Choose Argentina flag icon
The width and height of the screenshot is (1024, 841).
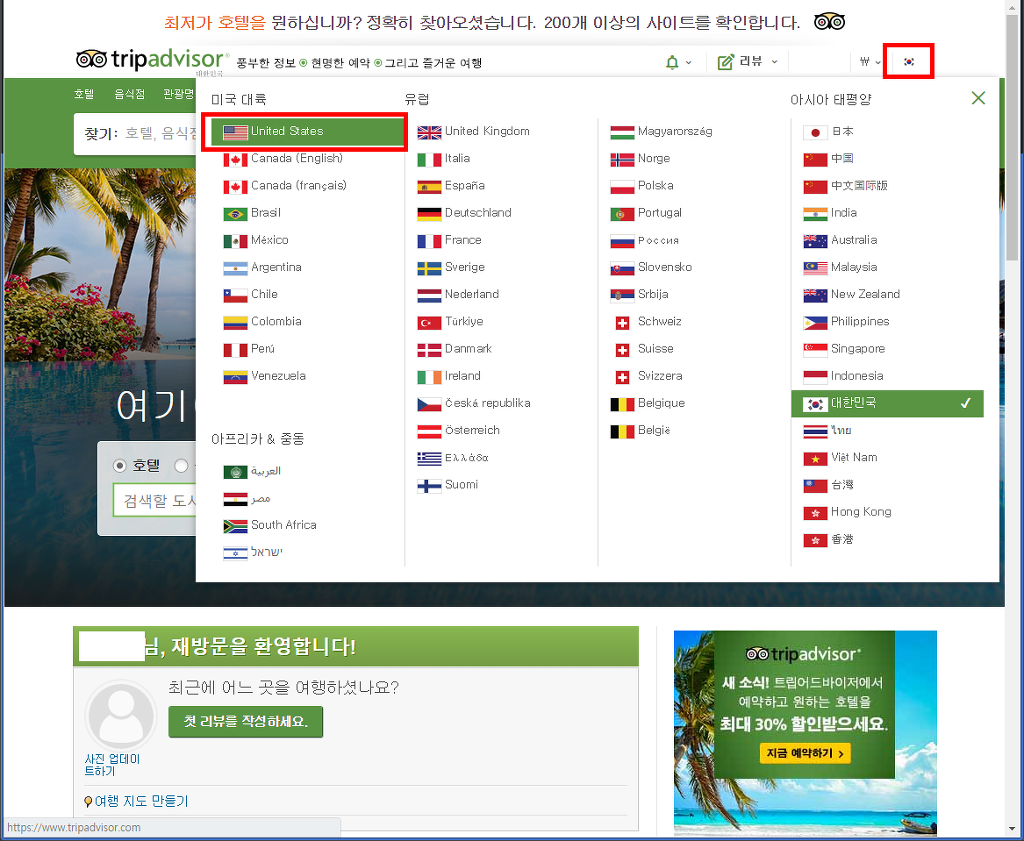coord(235,268)
